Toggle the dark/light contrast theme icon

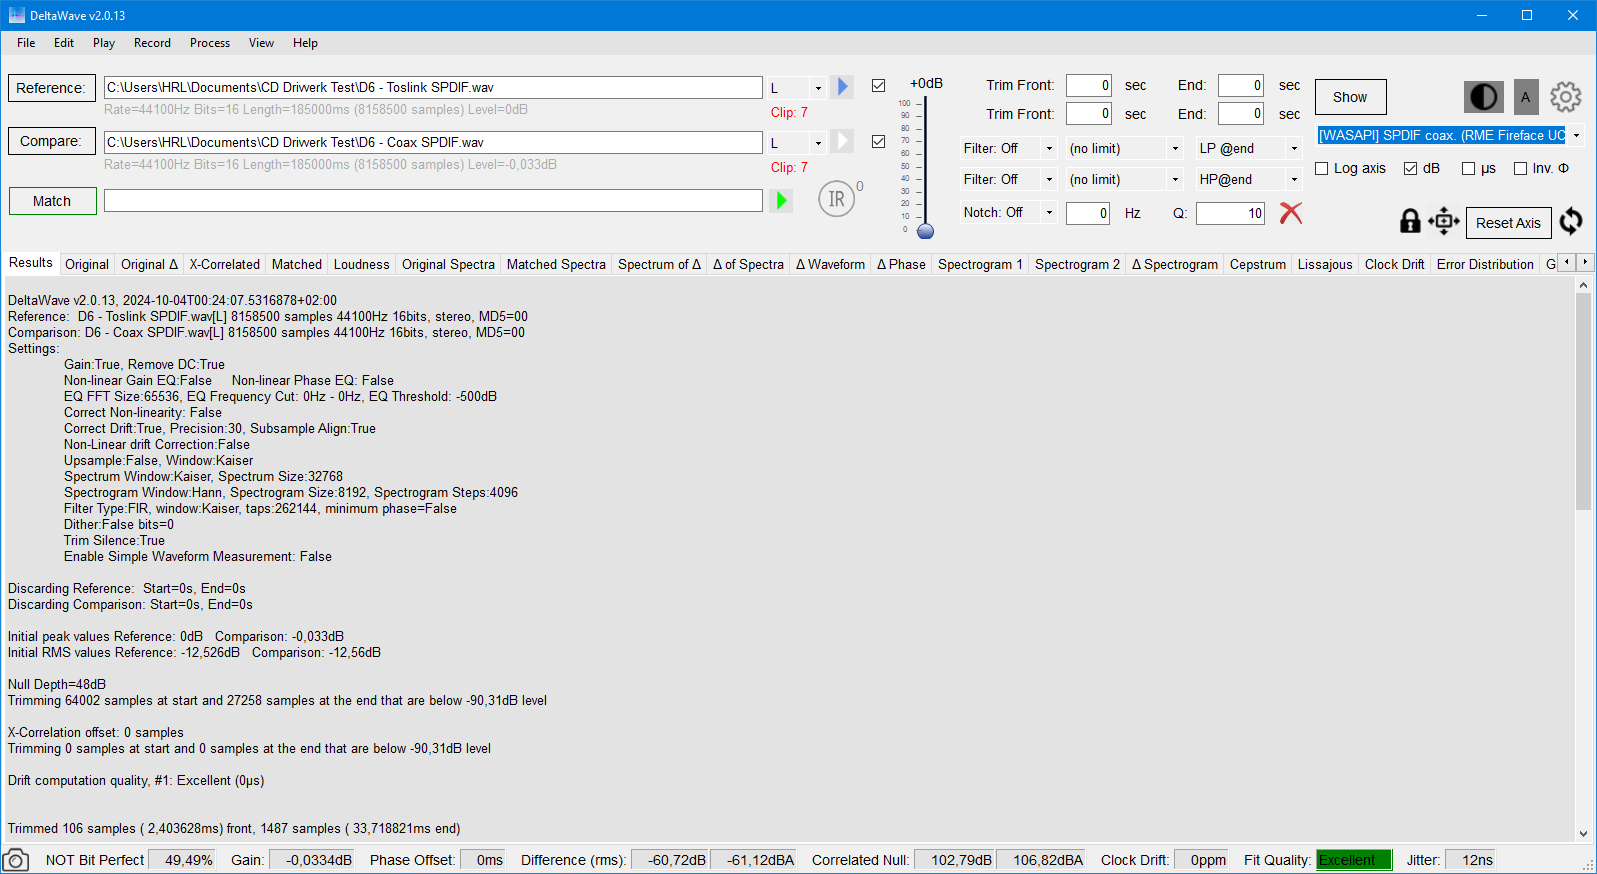[1483, 97]
